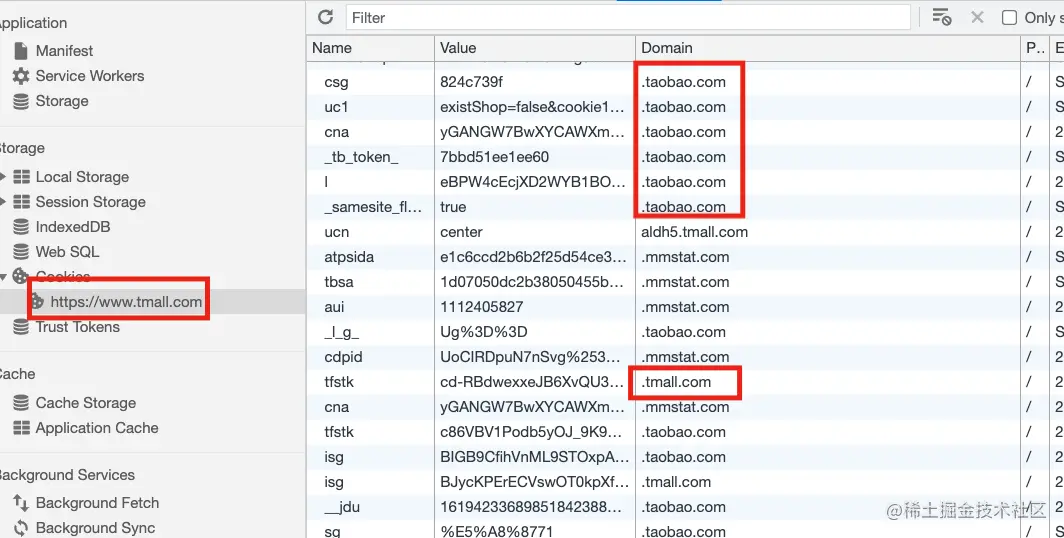
Task: Click value Ug%3D%3D
Action: [483, 332]
